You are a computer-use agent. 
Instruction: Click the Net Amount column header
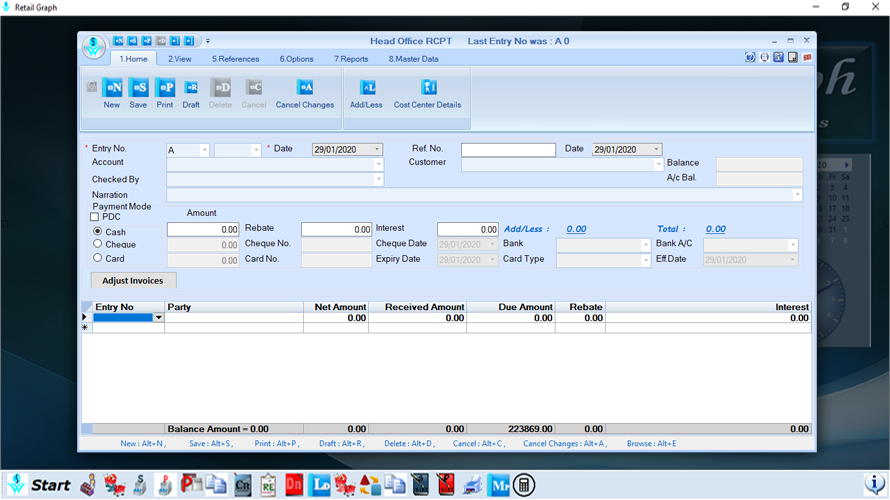tap(336, 307)
